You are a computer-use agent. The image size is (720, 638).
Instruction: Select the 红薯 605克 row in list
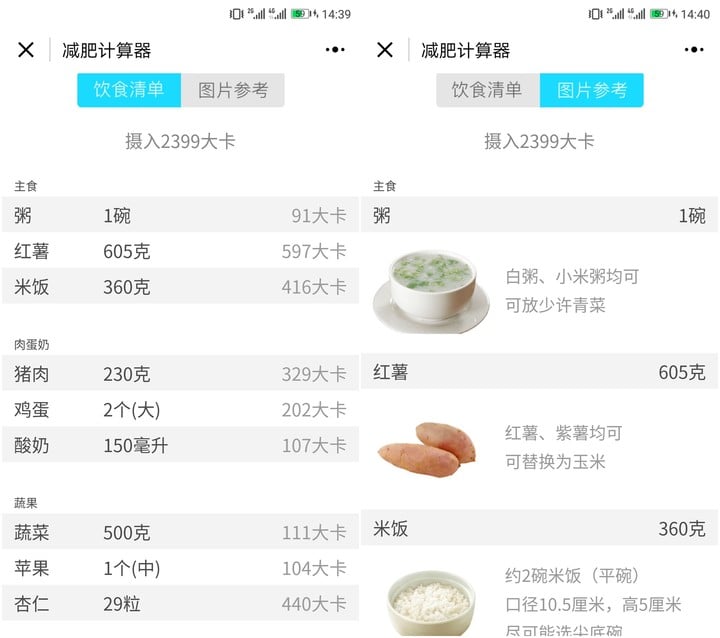click(180, 251)
